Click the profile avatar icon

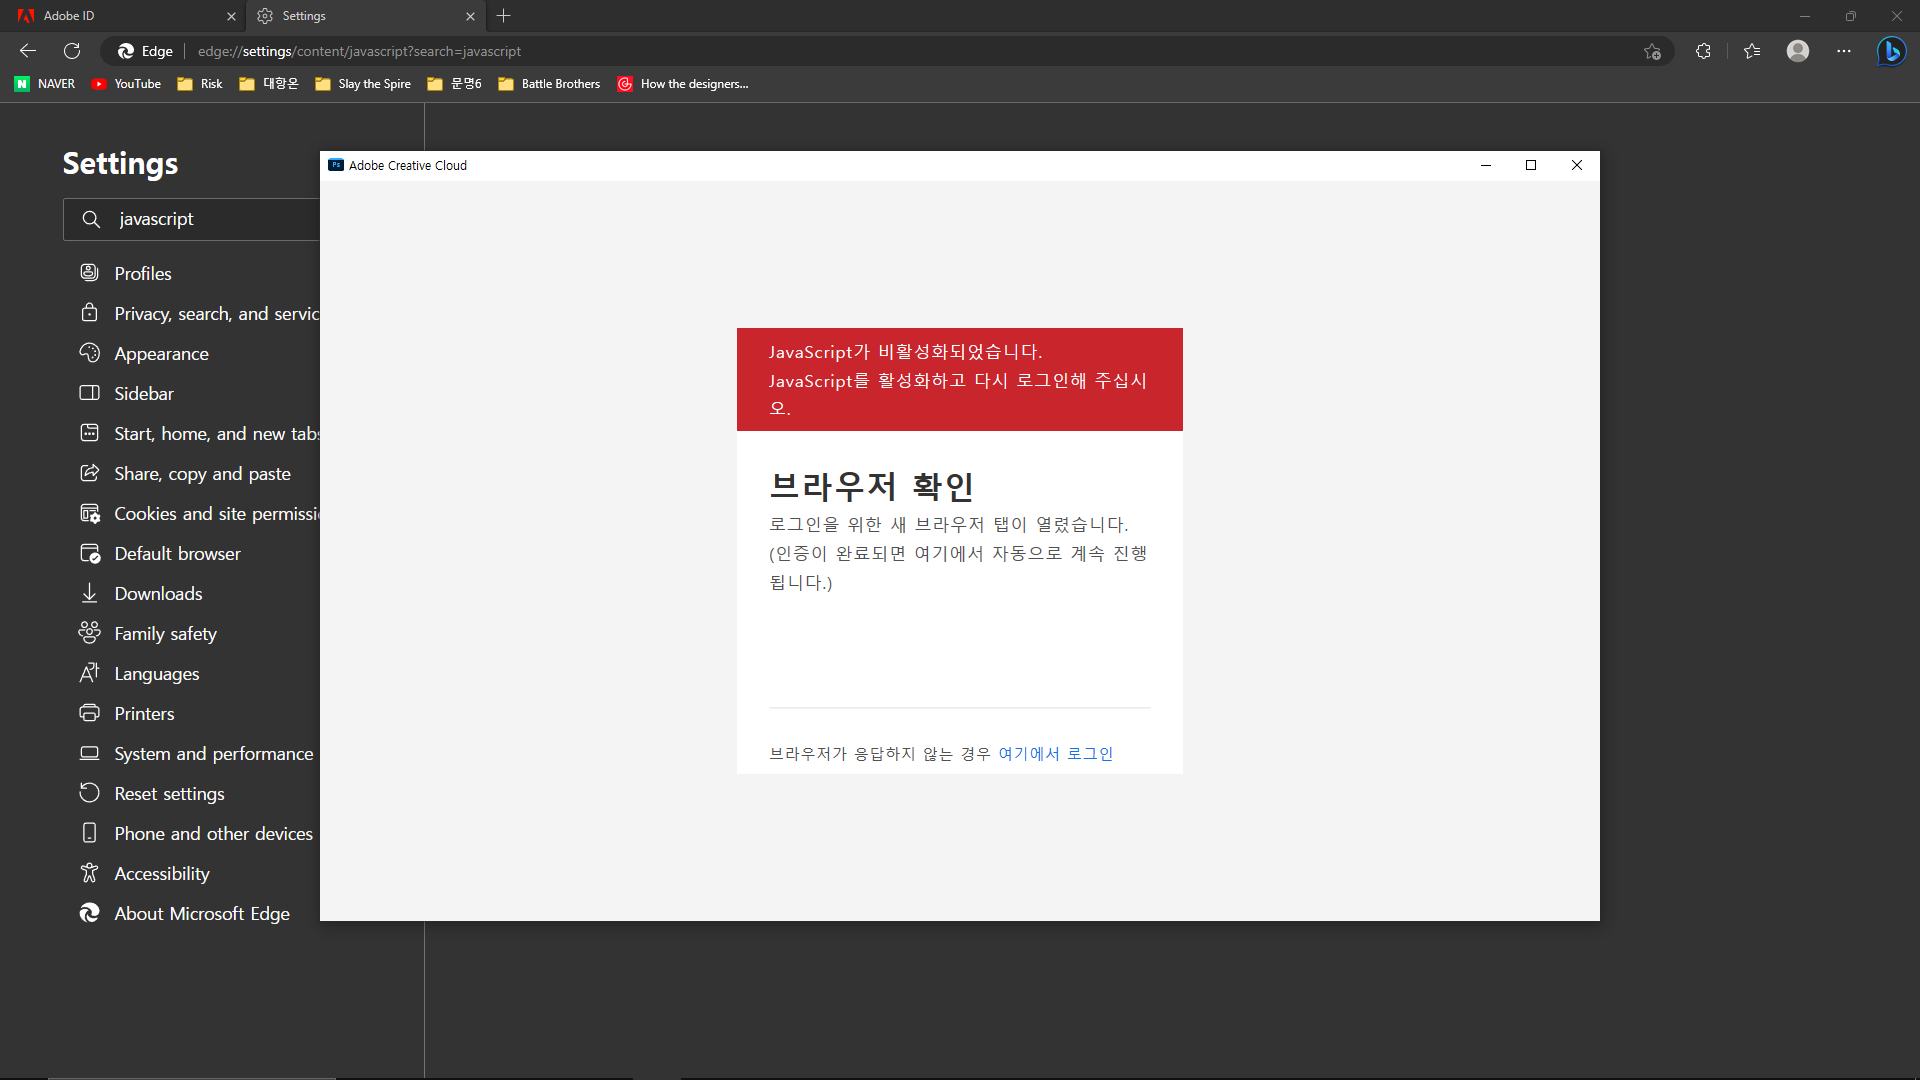[1798, 51]
